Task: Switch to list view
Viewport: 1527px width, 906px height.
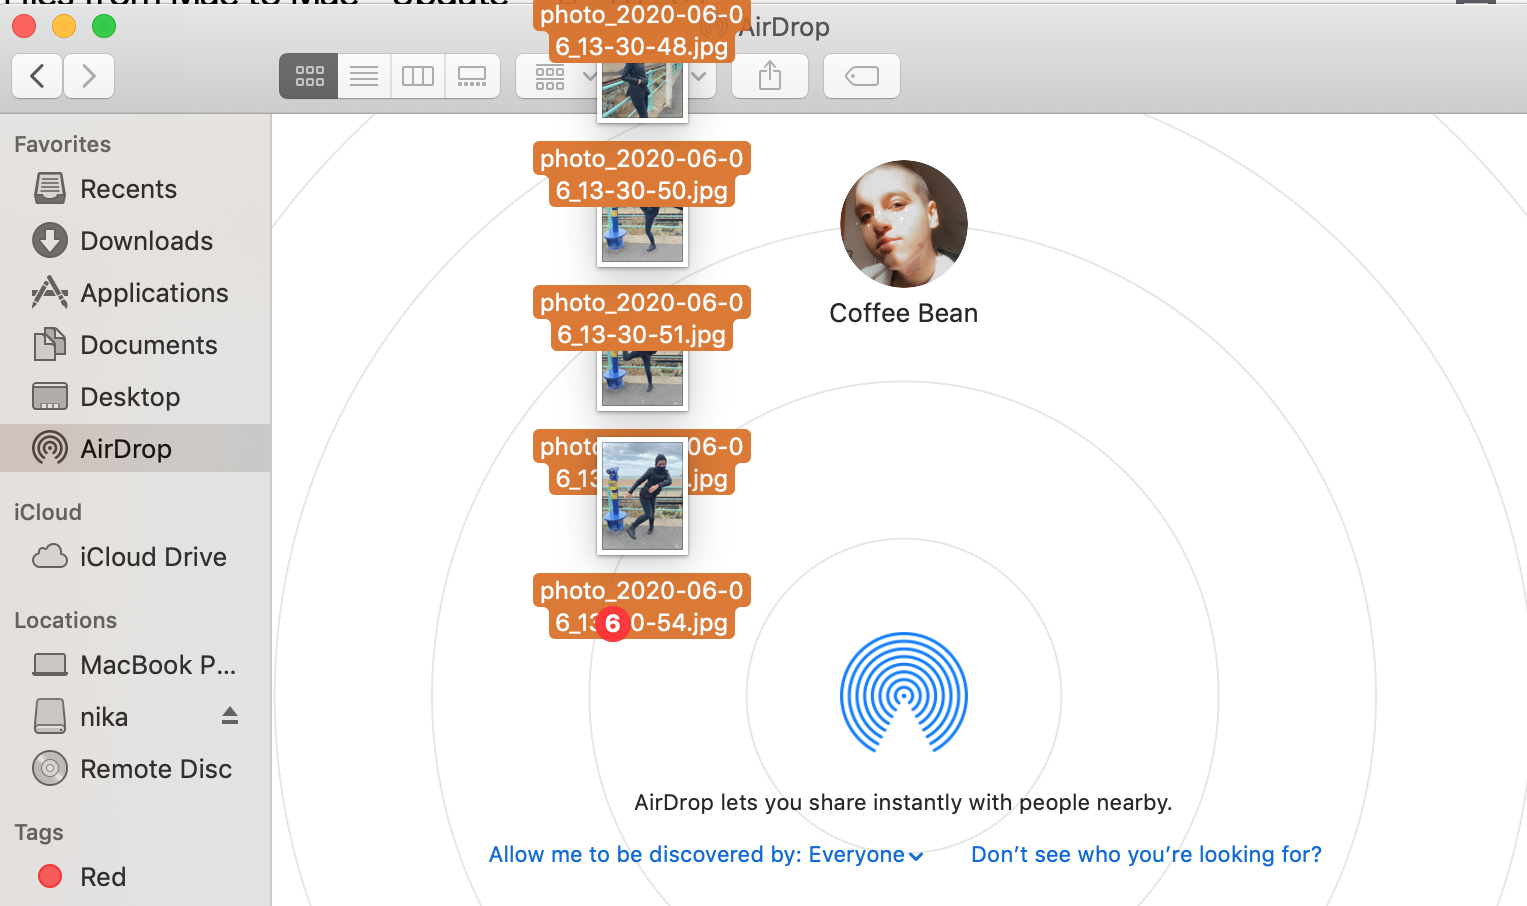Action: pyautogui.click(x=364, y=76)
